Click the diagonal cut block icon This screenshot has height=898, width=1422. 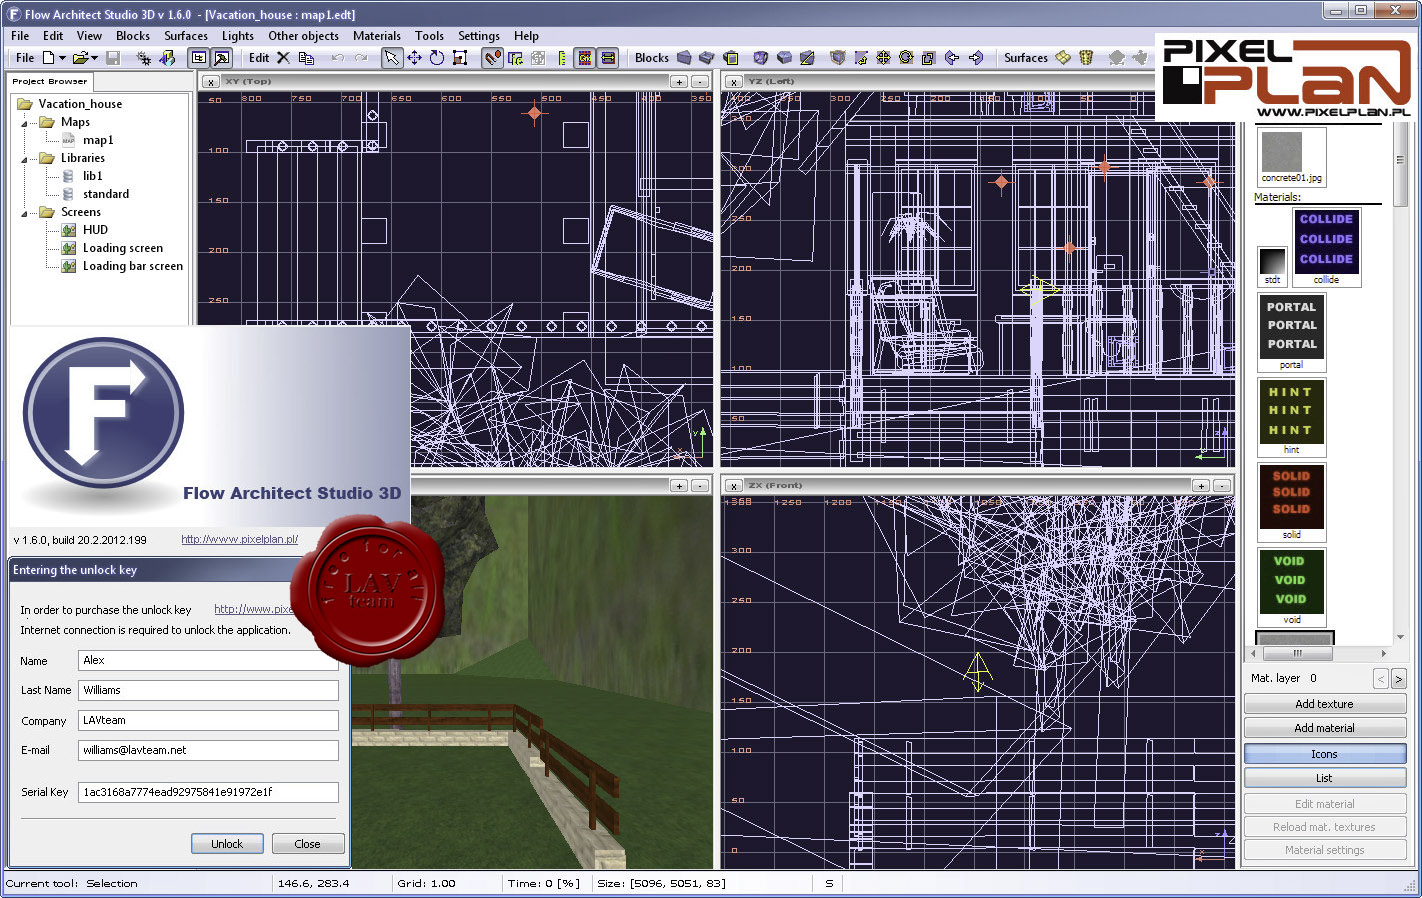[x=807, y=58]
